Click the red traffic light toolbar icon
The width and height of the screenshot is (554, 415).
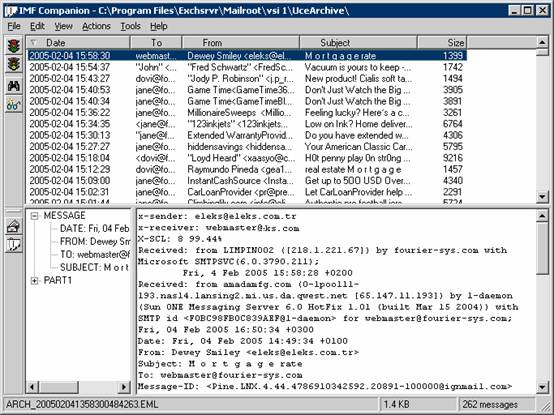(x=14, y=46)
